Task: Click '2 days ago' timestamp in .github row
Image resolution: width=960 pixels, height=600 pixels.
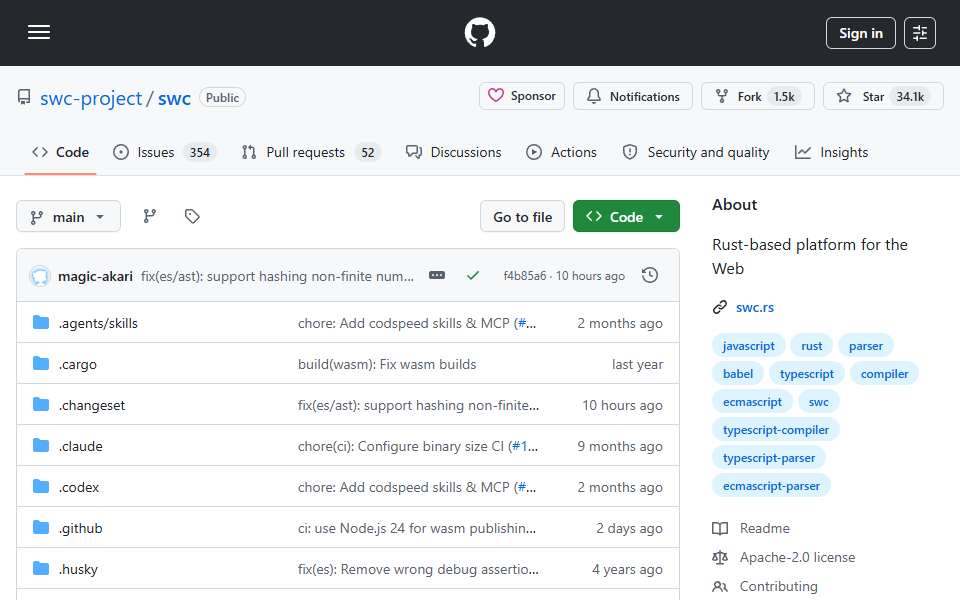Action: 629,528
